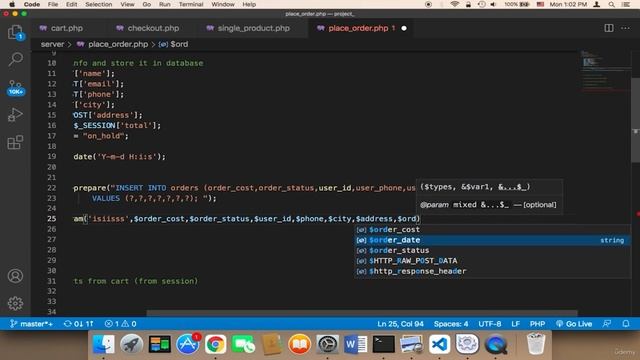Choose $order_date suggestion
The image size is (640, 360).
point(492,240)
